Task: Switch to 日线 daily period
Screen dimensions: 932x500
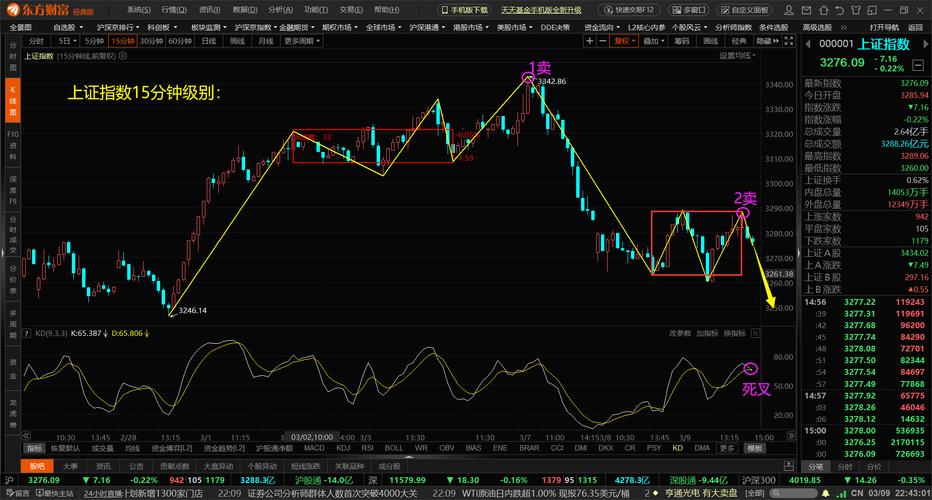Action: click(209, 41)
